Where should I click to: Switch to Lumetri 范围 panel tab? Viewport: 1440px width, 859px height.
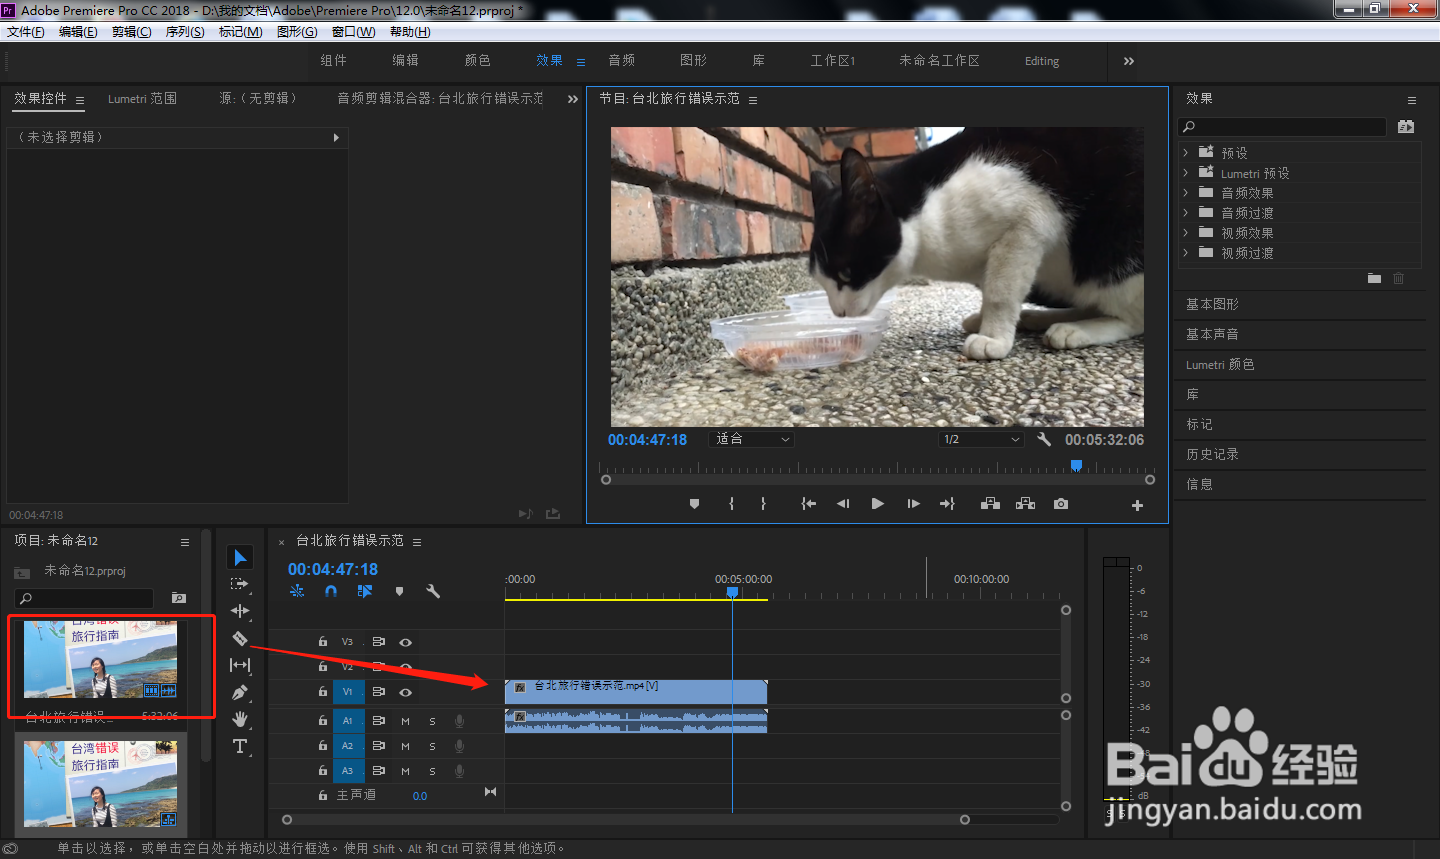tap(142, 99)
